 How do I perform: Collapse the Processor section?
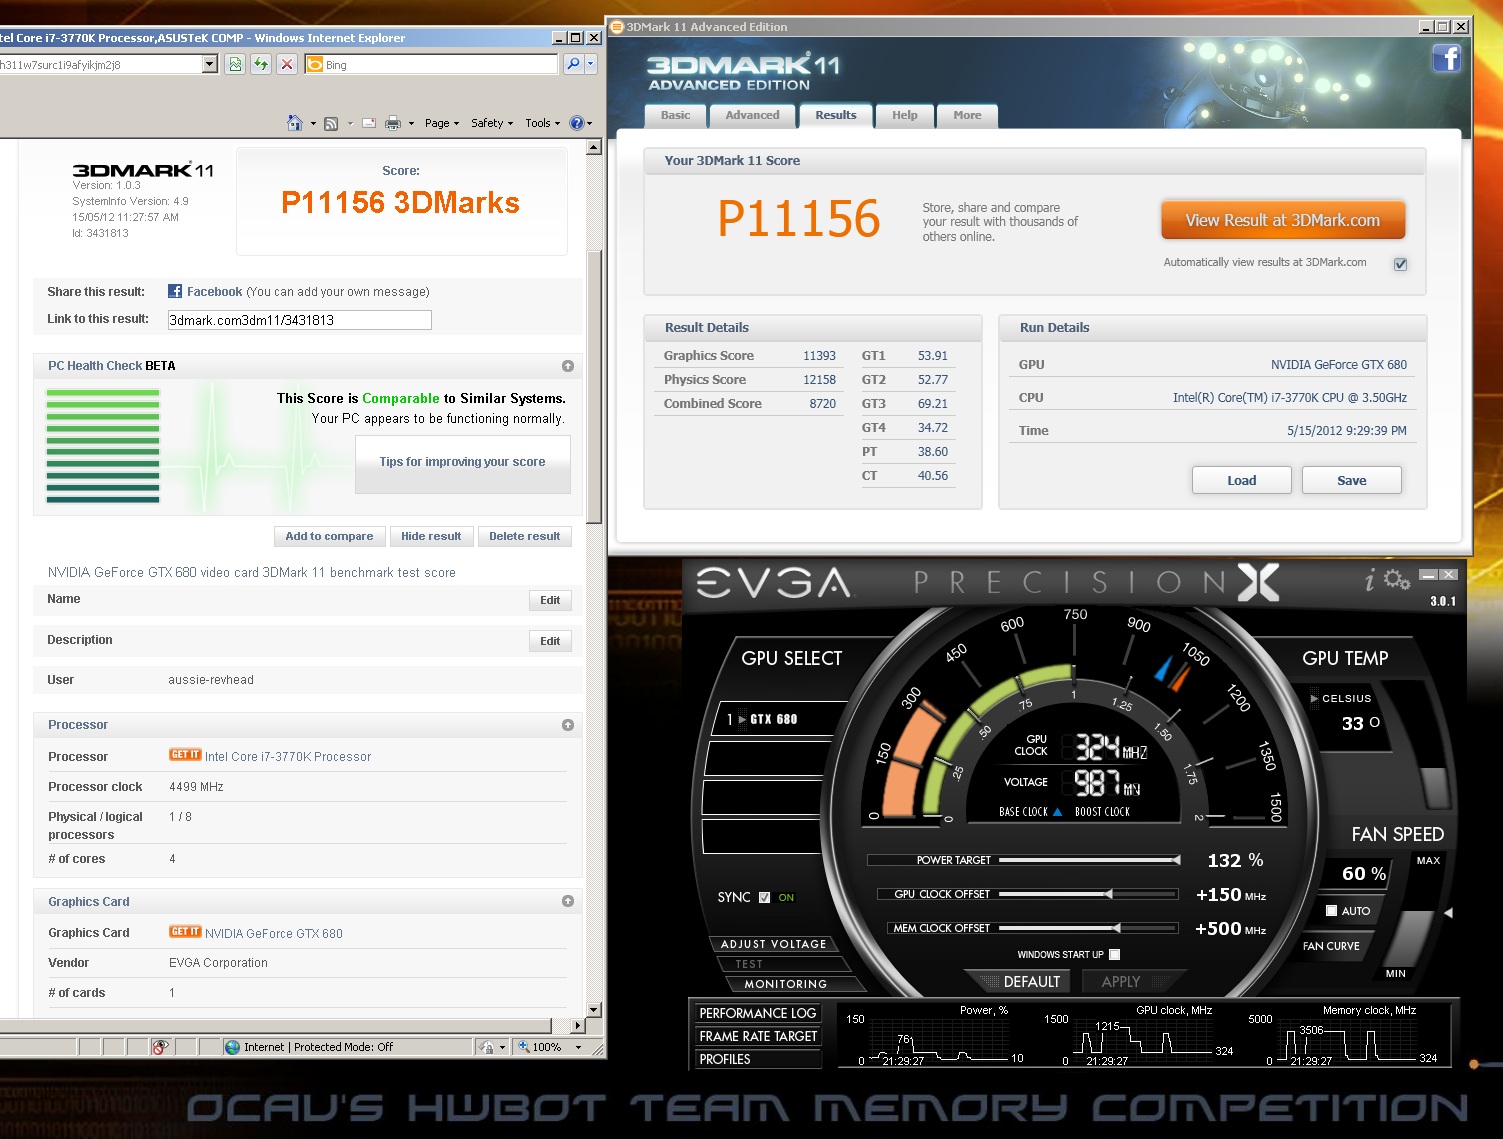pos(568,725)
